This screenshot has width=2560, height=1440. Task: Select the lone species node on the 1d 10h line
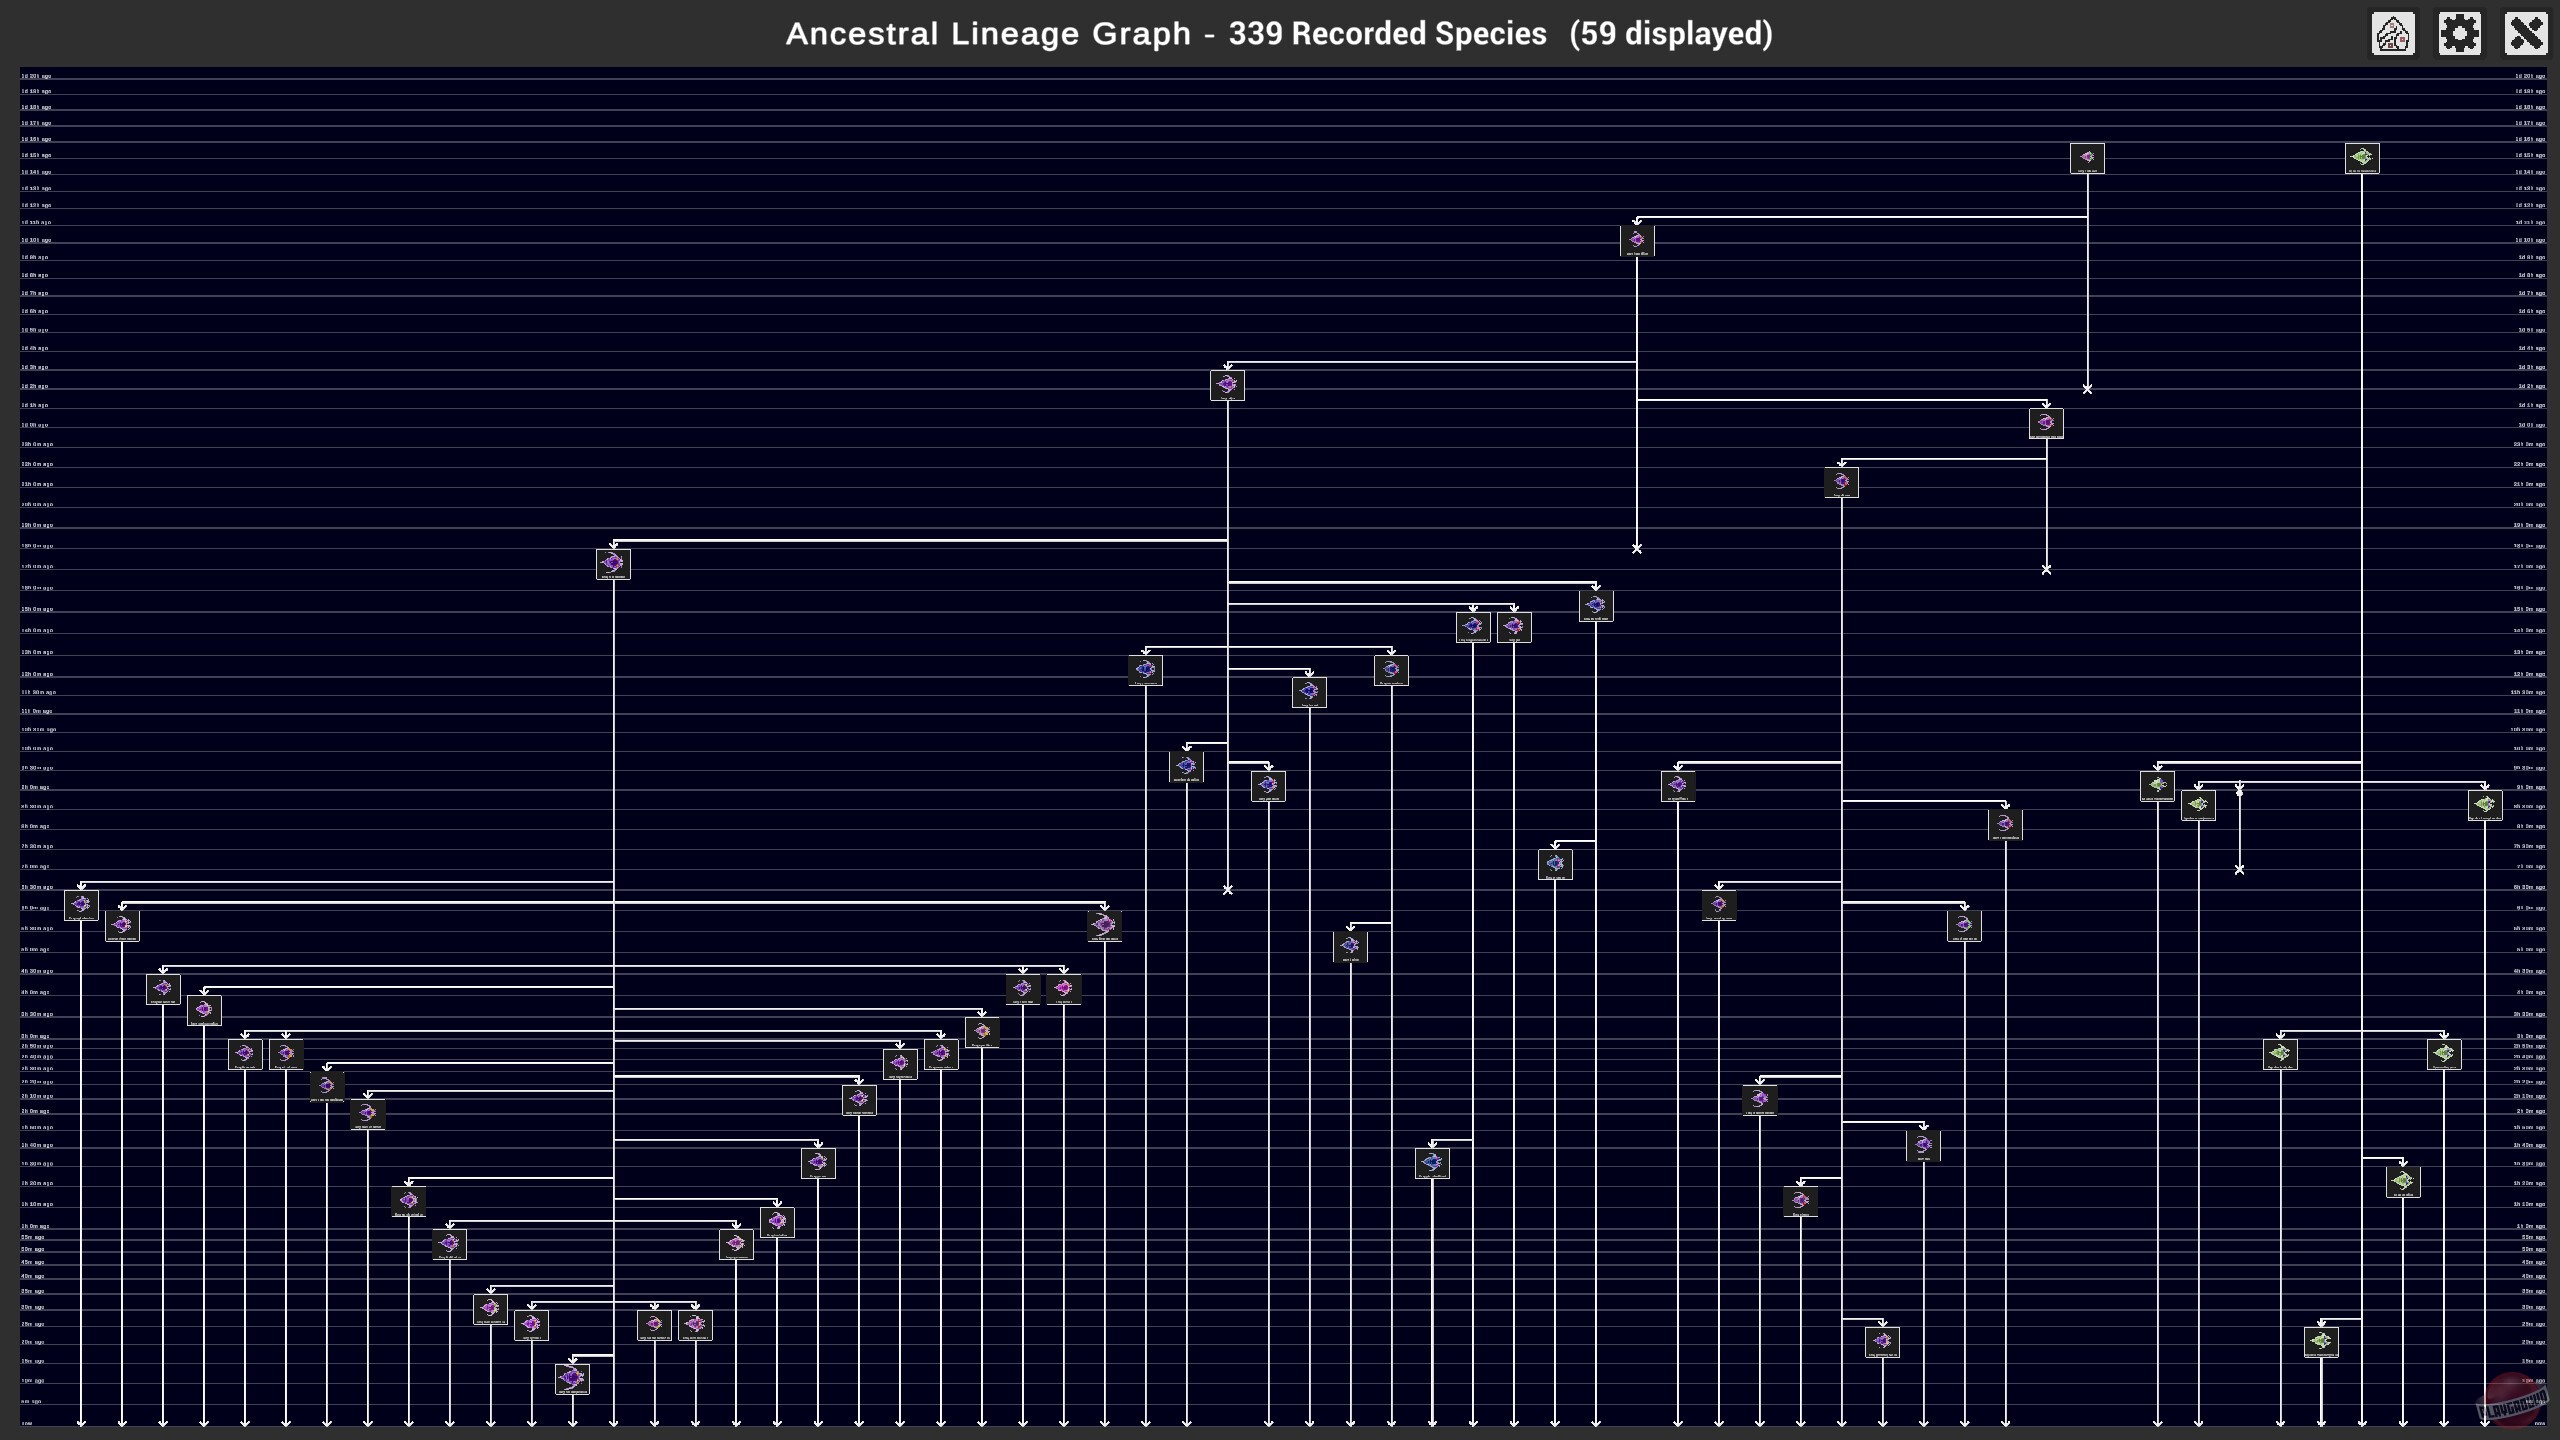point(1637,241)
